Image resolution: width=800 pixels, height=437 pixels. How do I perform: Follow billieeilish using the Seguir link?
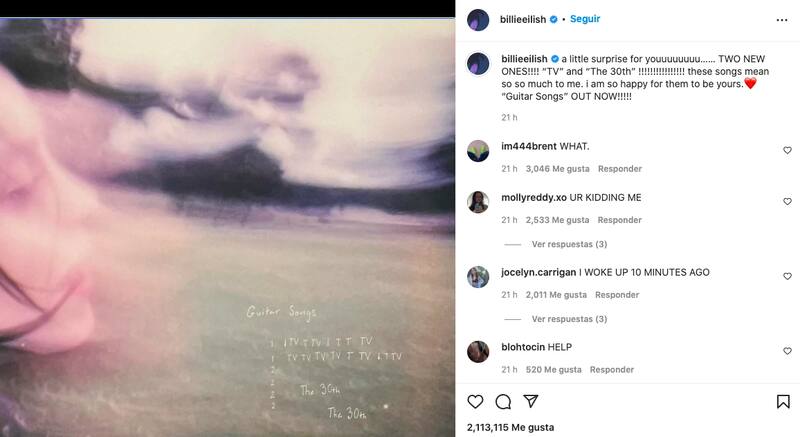point(585,19)
